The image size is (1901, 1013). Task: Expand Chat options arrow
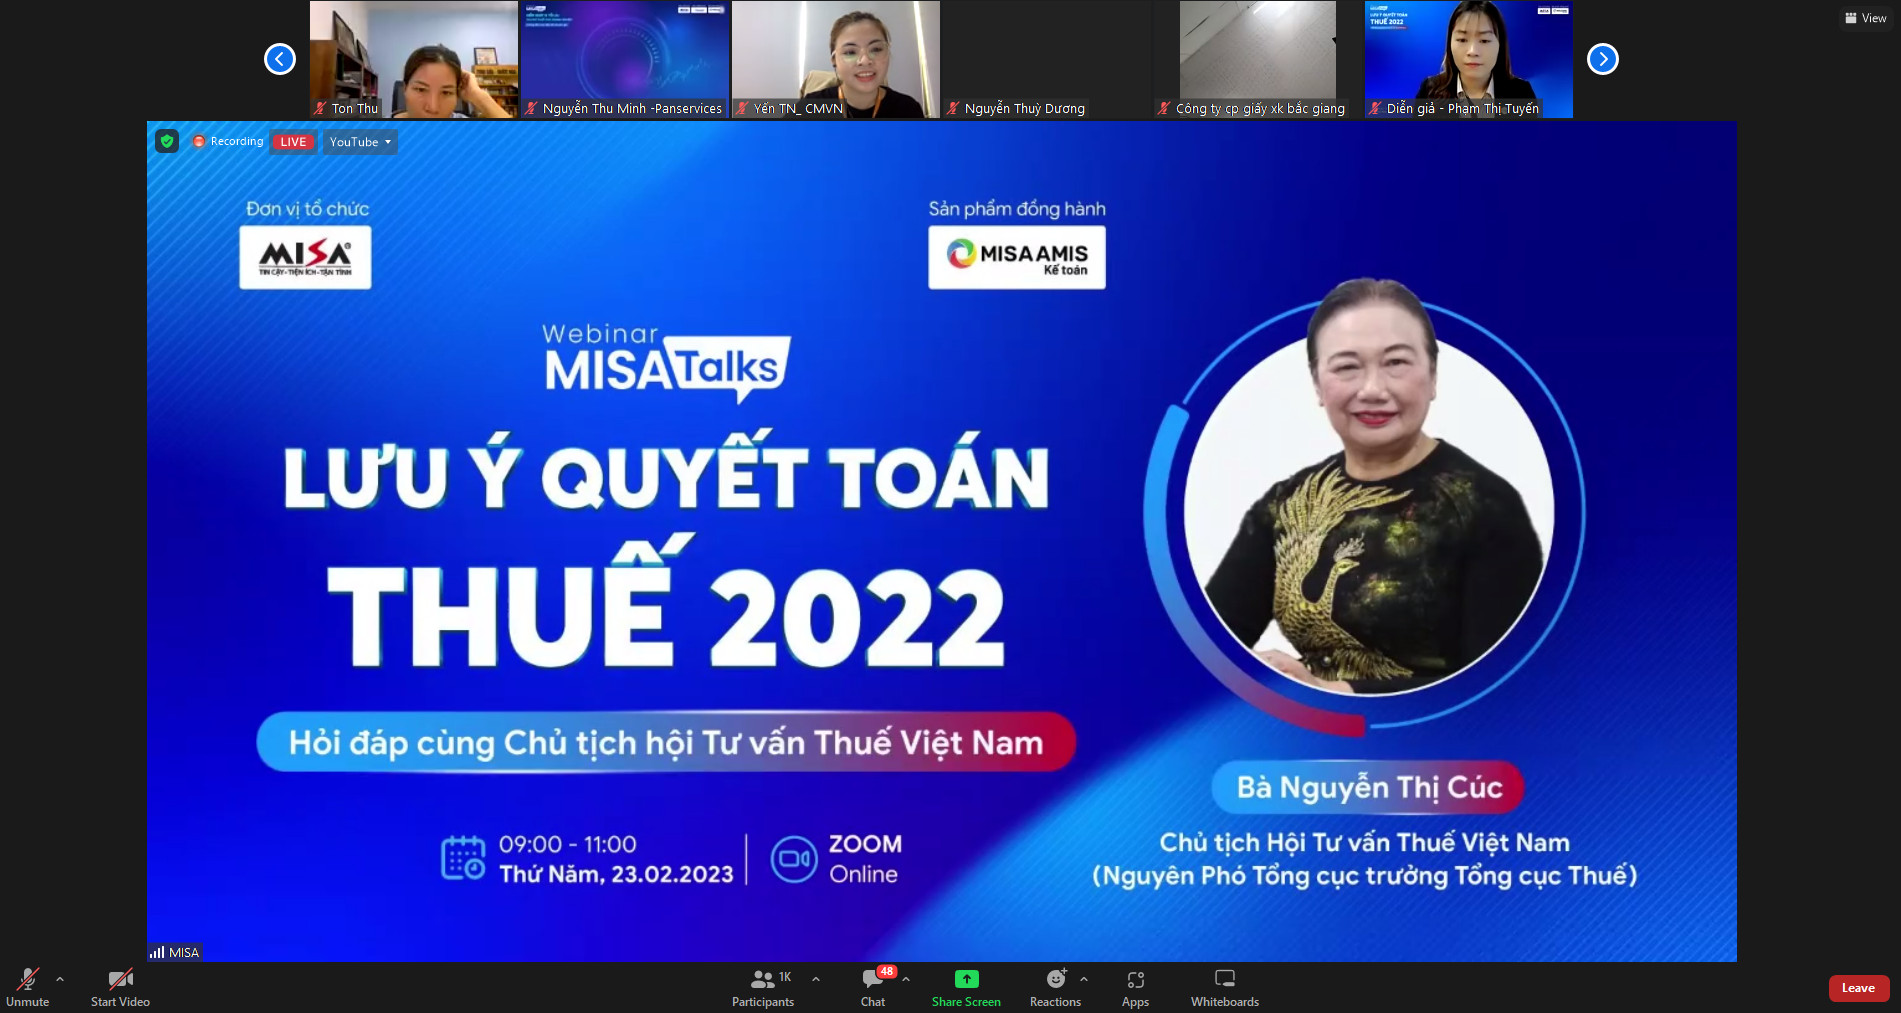click(906, 980)
